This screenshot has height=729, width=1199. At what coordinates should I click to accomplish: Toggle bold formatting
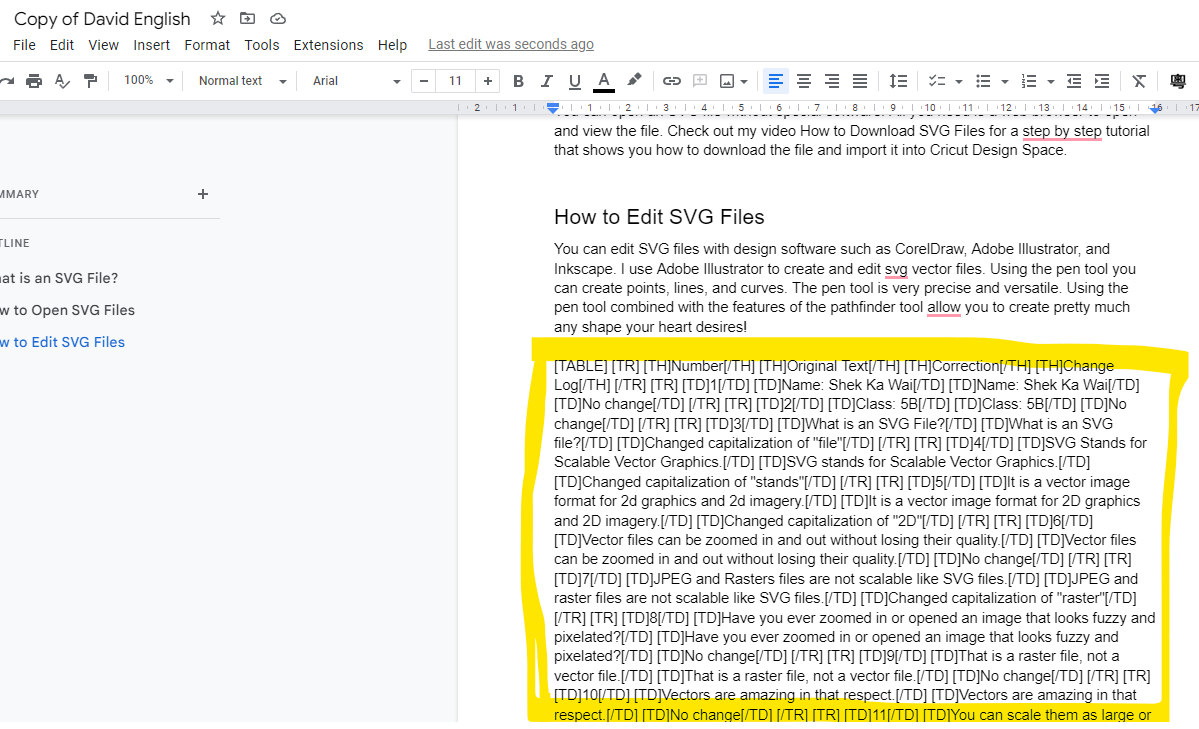click(x=518, y=81)
